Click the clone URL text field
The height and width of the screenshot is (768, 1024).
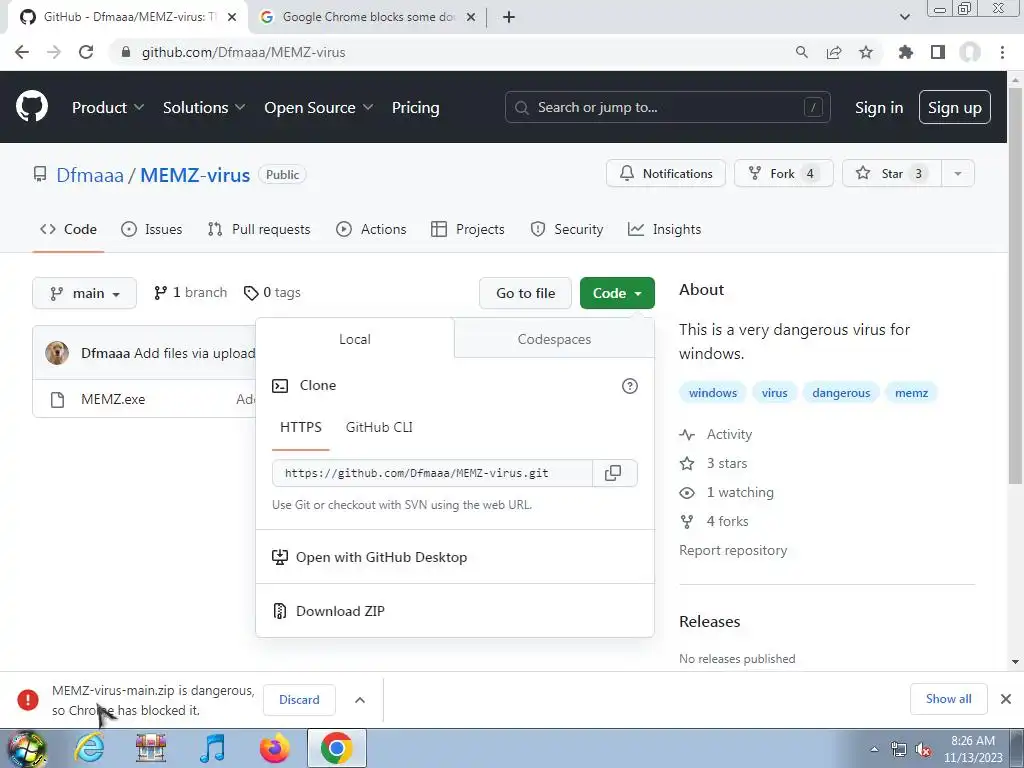(432, 473)
